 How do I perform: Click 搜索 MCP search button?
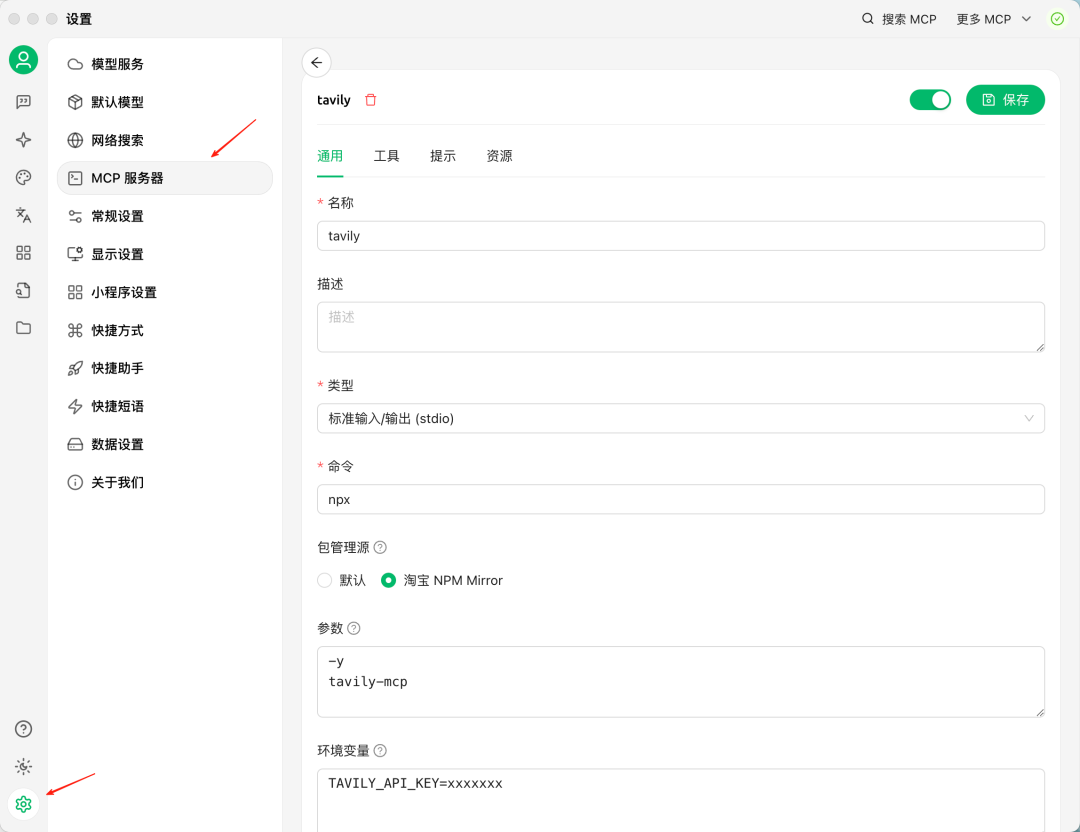(x=899, y=19)
